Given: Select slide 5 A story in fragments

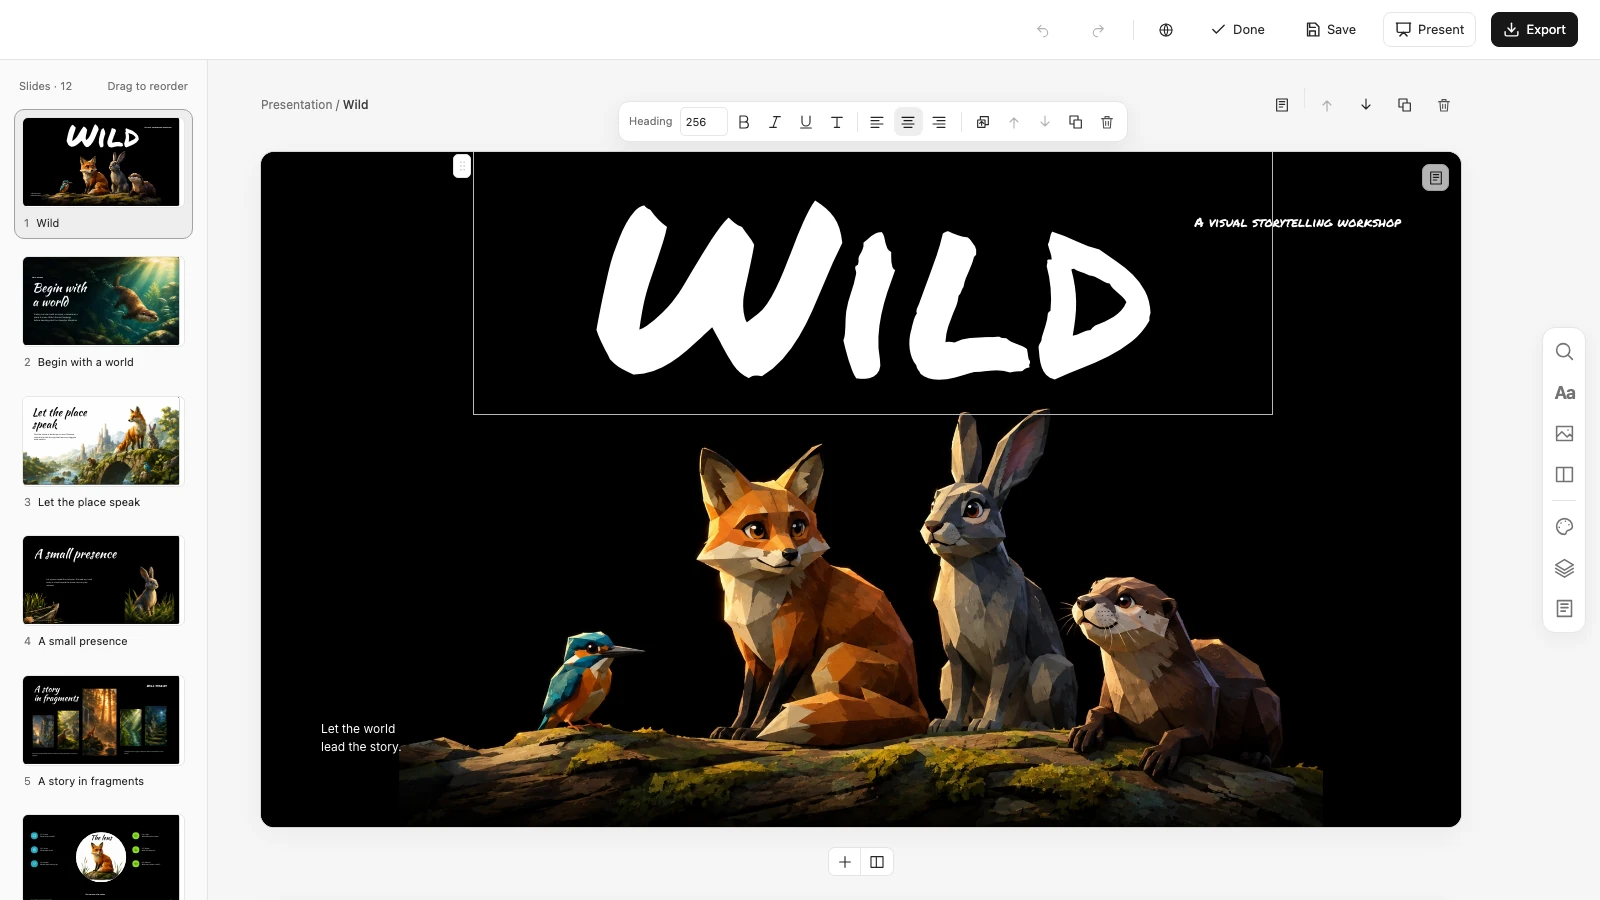Looking at the screenshot, I should click(x=102, y=732).
